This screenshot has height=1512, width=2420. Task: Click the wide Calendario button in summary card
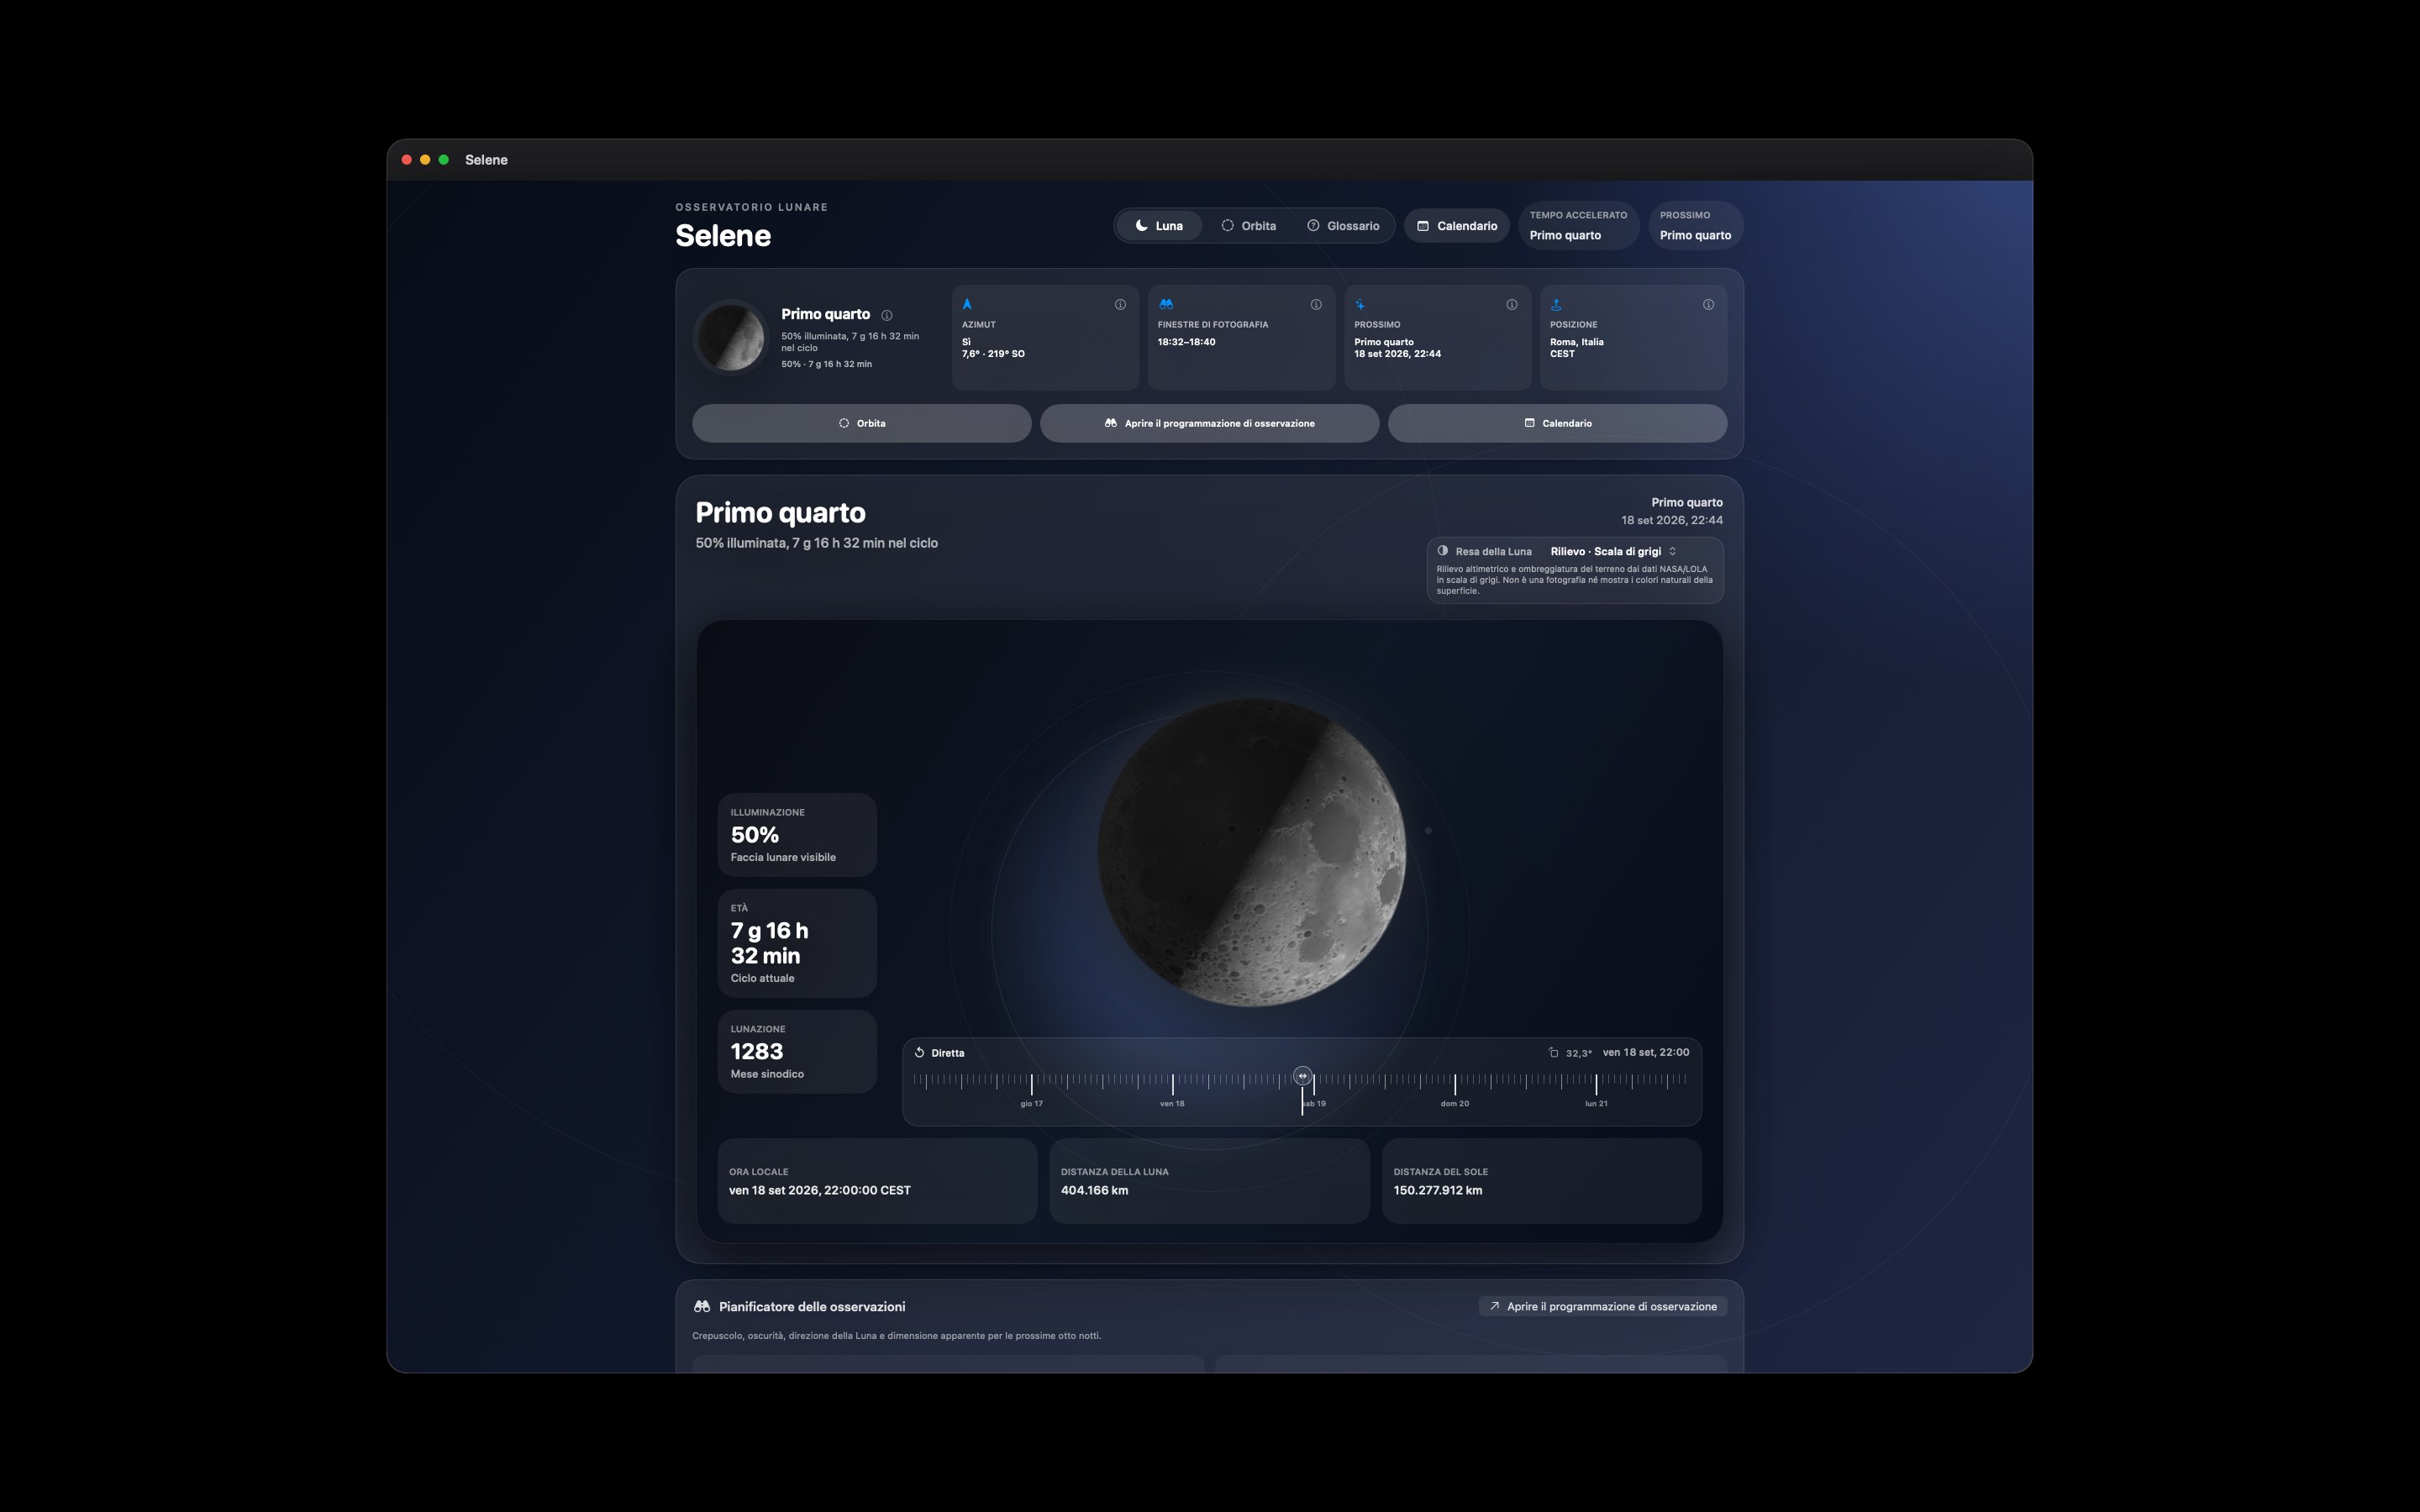point(1557,423)
